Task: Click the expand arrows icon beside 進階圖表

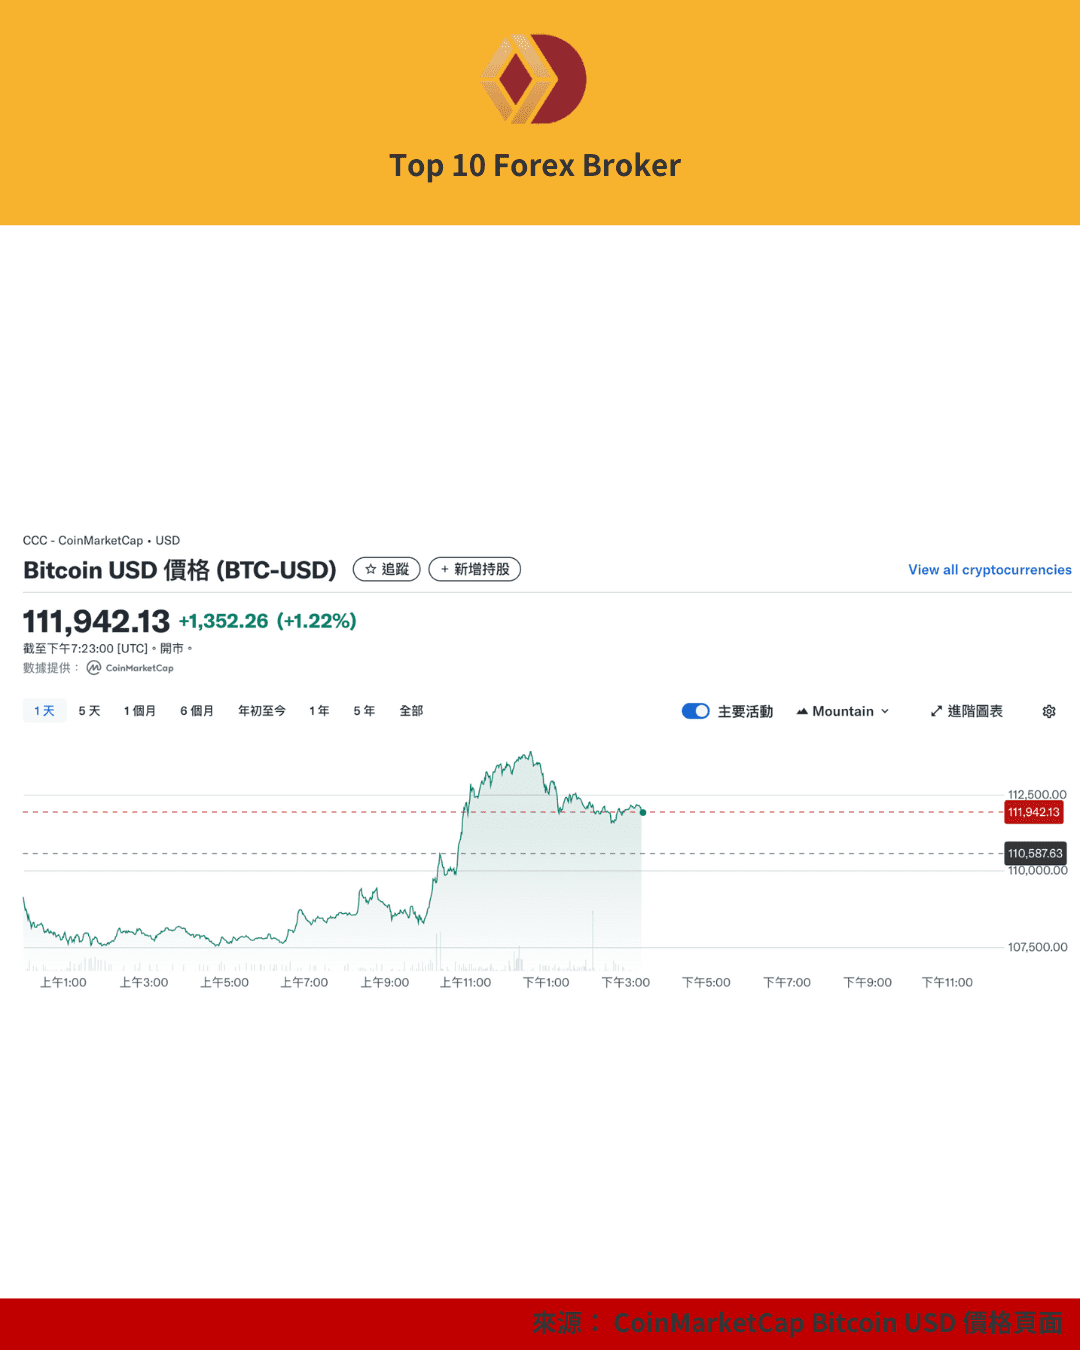Action: coord(936,711)
